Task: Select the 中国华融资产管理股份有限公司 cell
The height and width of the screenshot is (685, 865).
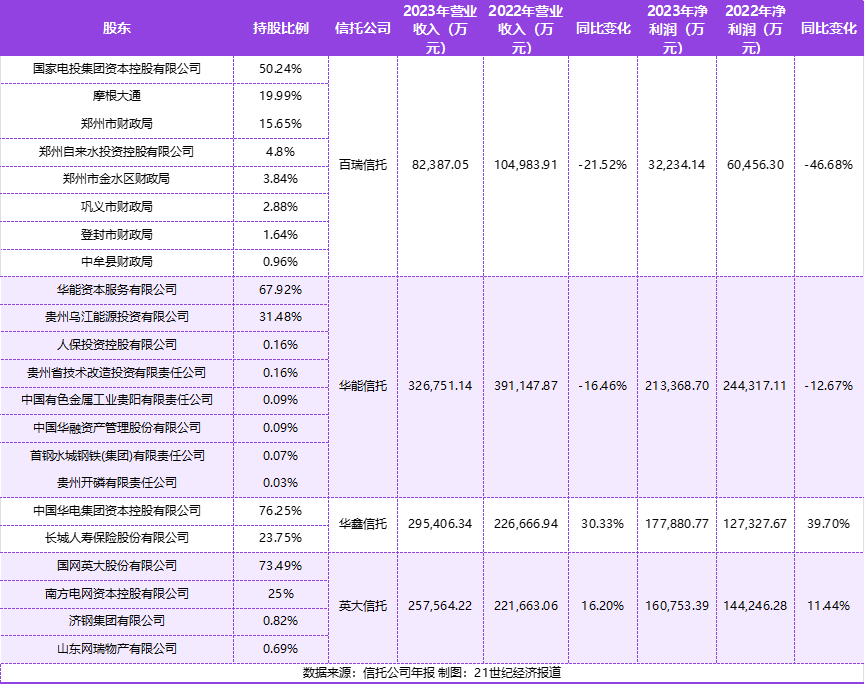Action: 116,427
